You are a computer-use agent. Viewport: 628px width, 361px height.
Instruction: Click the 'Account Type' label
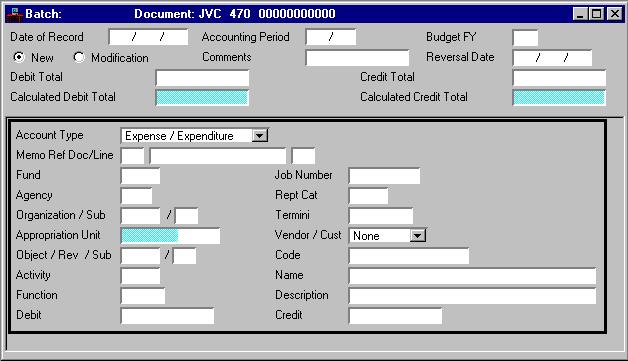point(50,135)
